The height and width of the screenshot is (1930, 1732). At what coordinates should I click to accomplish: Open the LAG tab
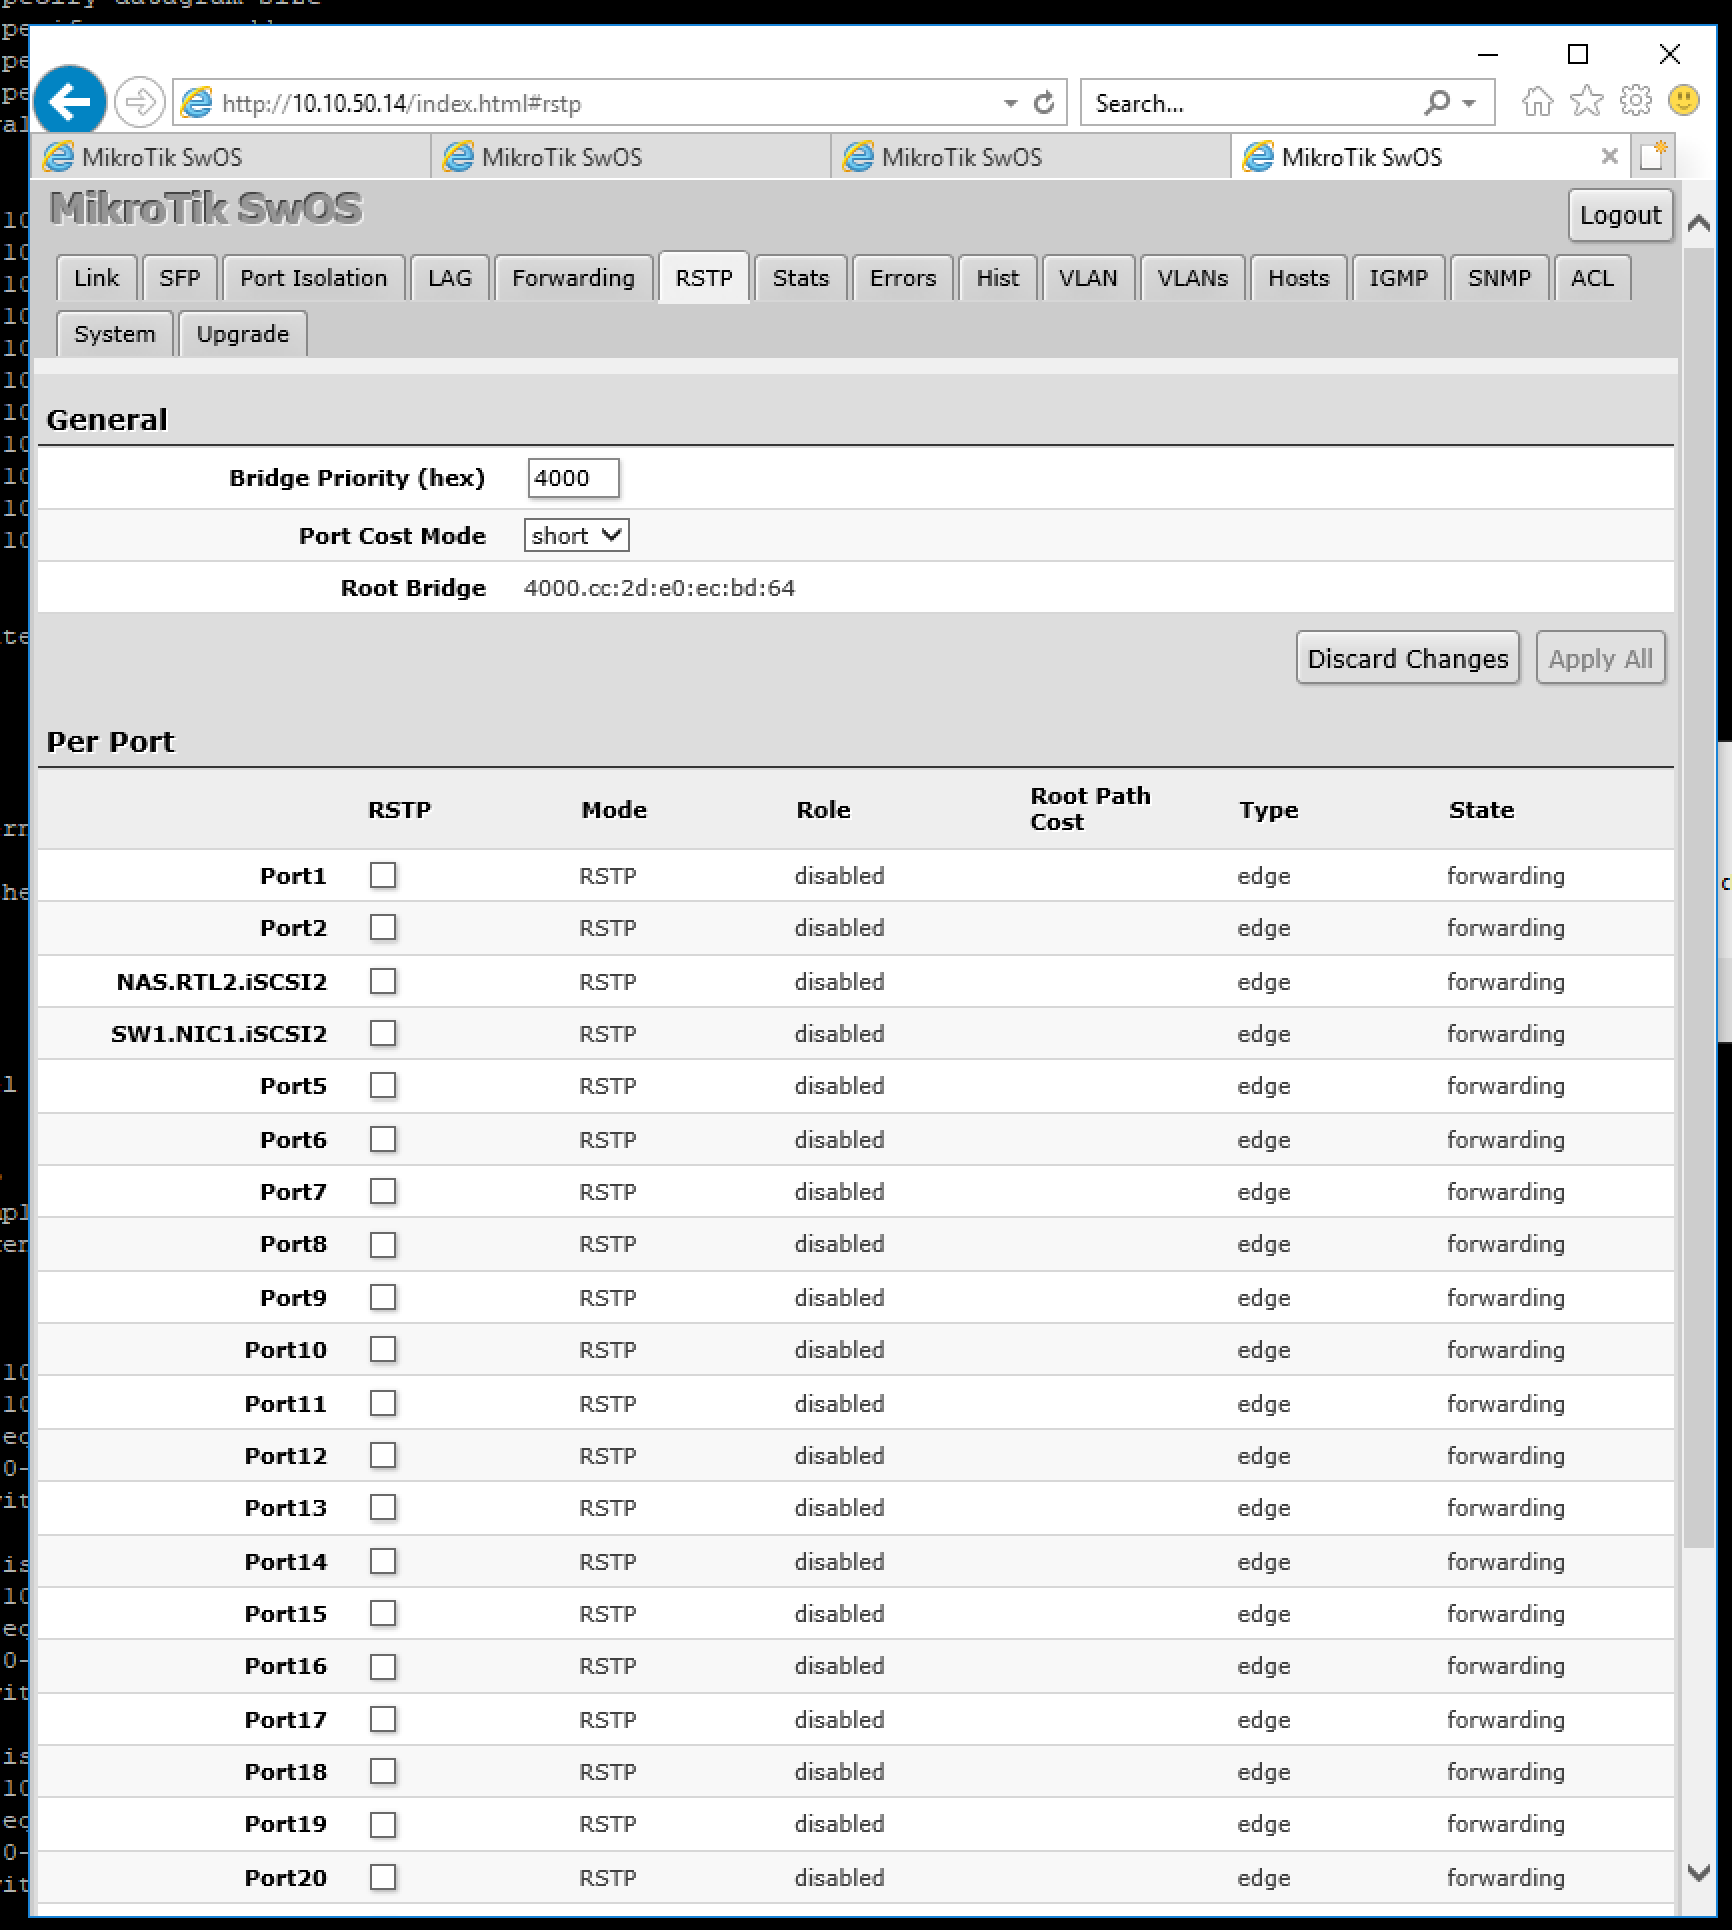(x=450, y=278)
